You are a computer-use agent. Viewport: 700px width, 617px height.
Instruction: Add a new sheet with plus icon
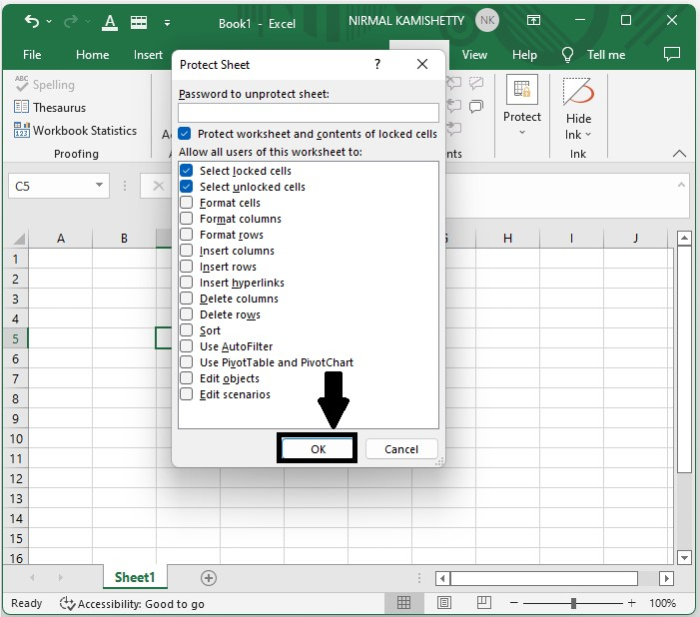coord(208,577)
